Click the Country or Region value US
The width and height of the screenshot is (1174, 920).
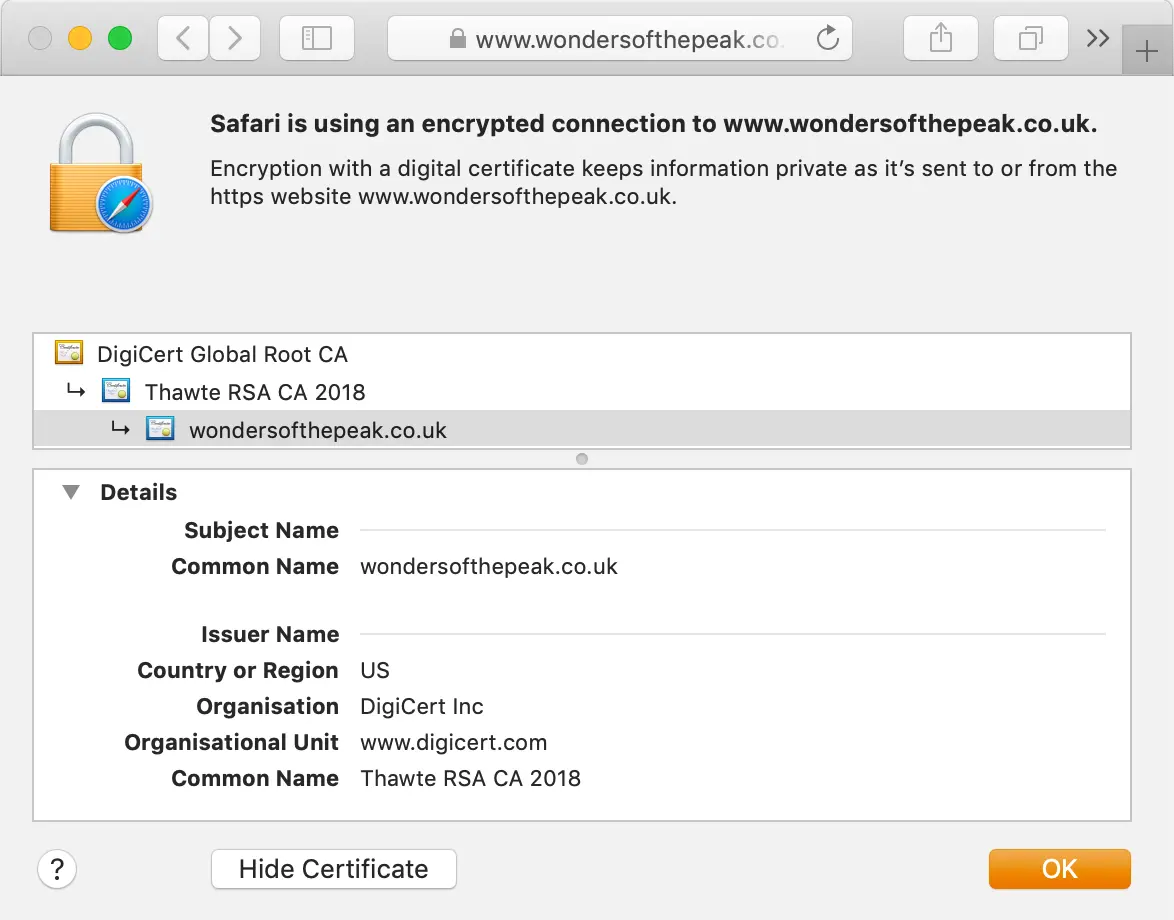coord(375,670)
